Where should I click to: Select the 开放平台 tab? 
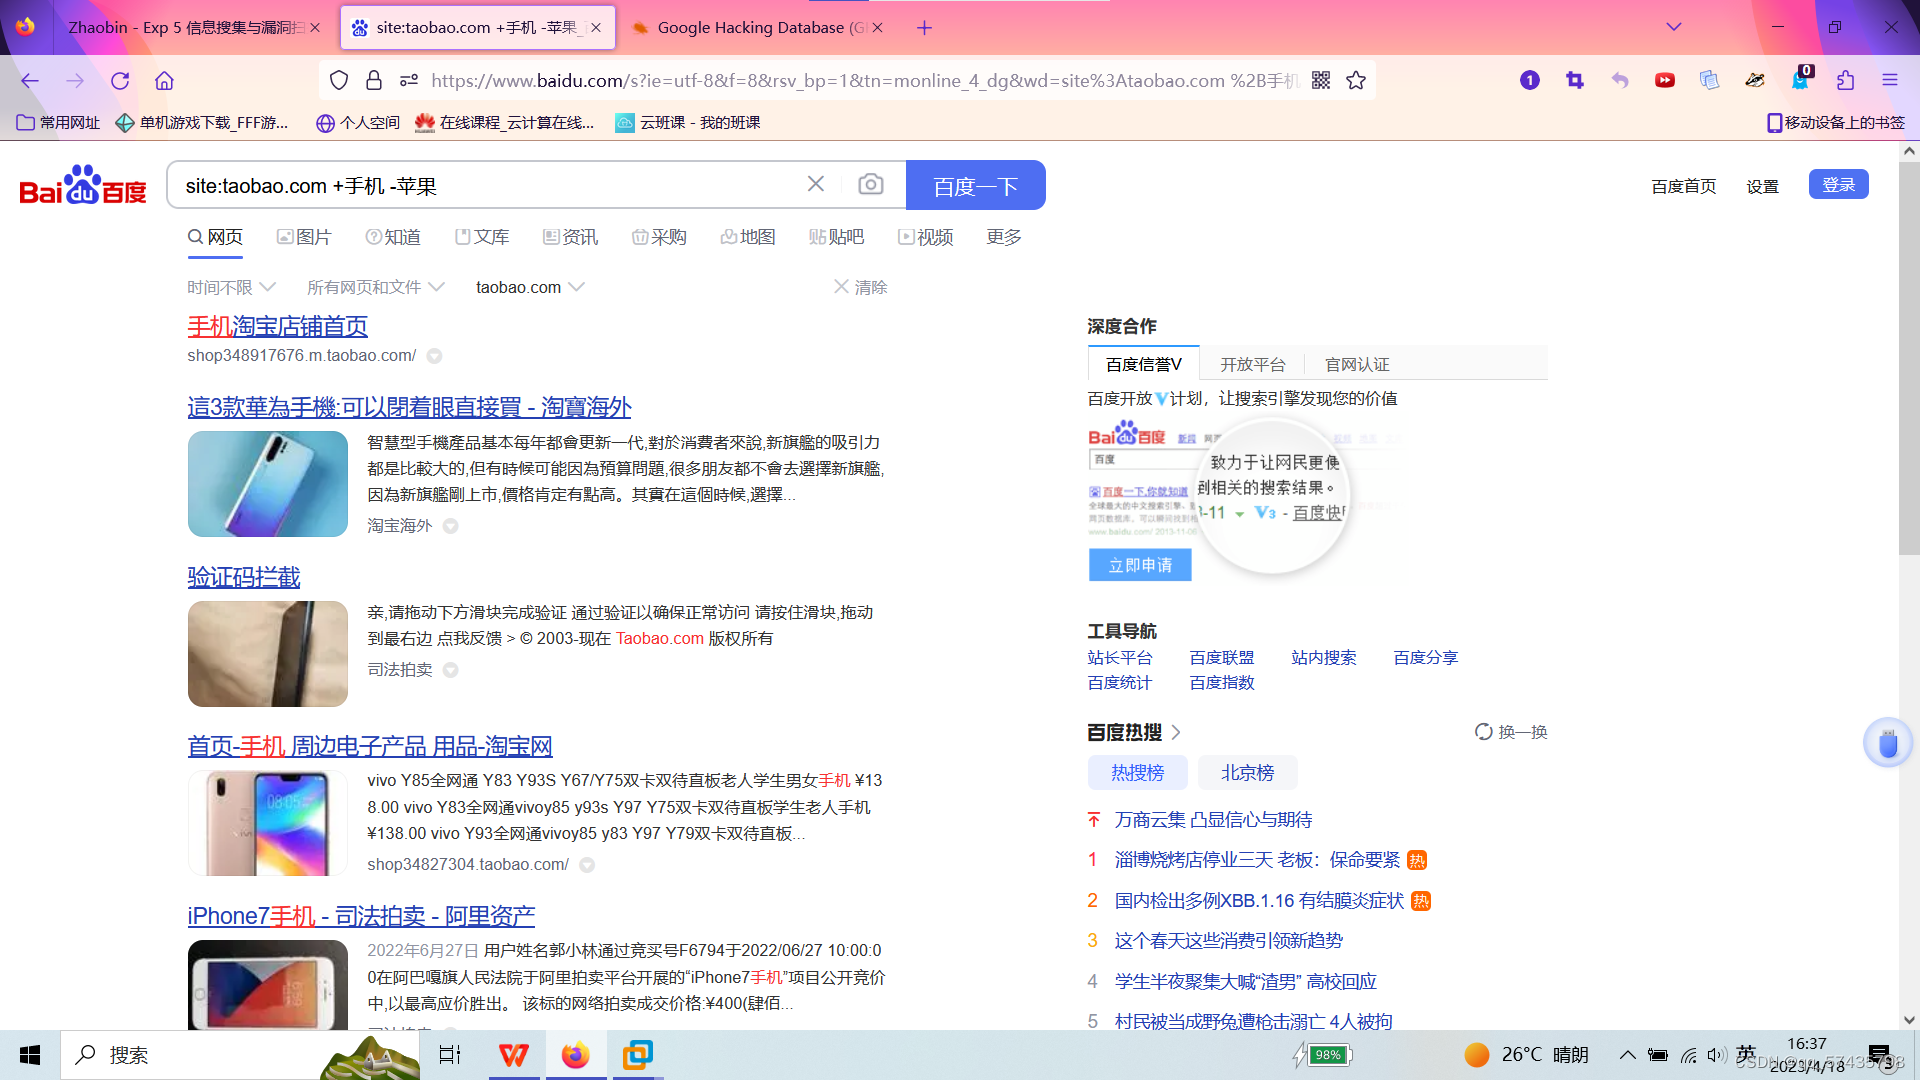coord(1253,364)
